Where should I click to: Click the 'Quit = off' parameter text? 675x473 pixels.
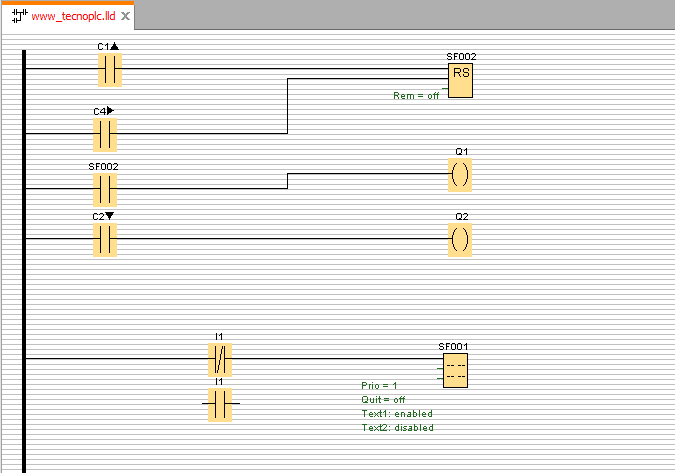[x=383, y=399]
